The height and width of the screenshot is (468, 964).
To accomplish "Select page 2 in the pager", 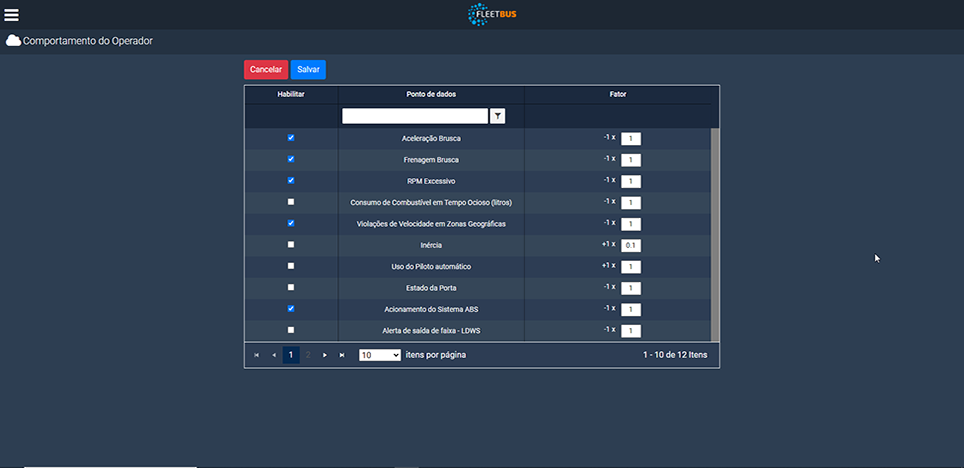I will [x=308, y=355].
